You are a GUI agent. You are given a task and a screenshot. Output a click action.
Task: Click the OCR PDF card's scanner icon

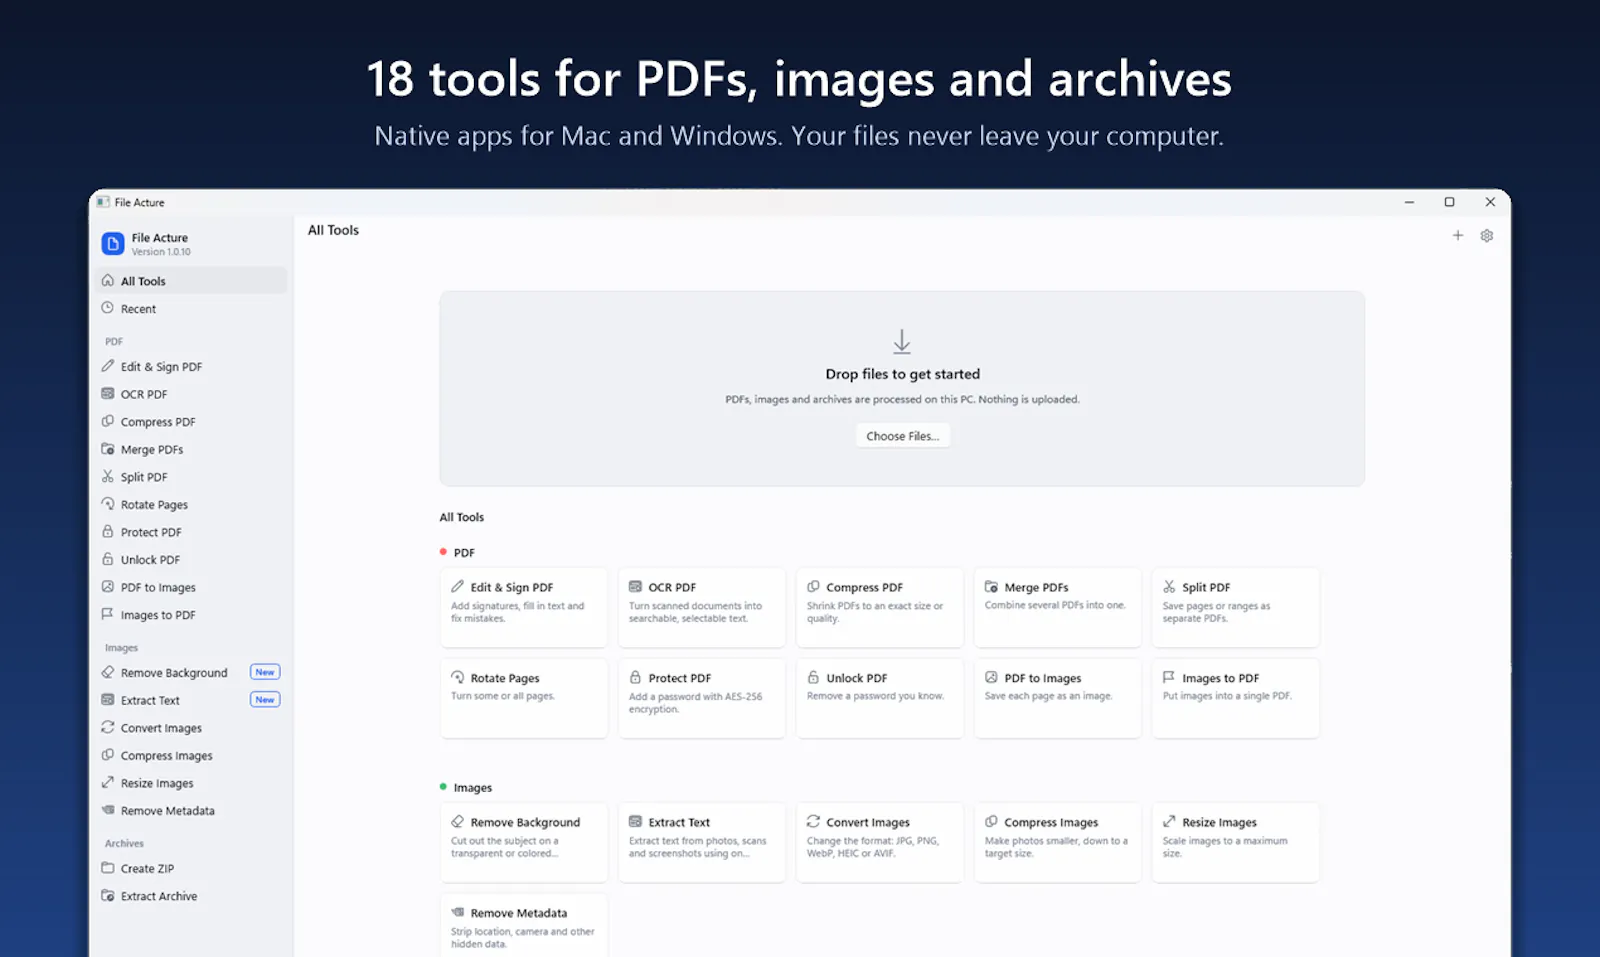pyautogui.click(x=635, y=587)
